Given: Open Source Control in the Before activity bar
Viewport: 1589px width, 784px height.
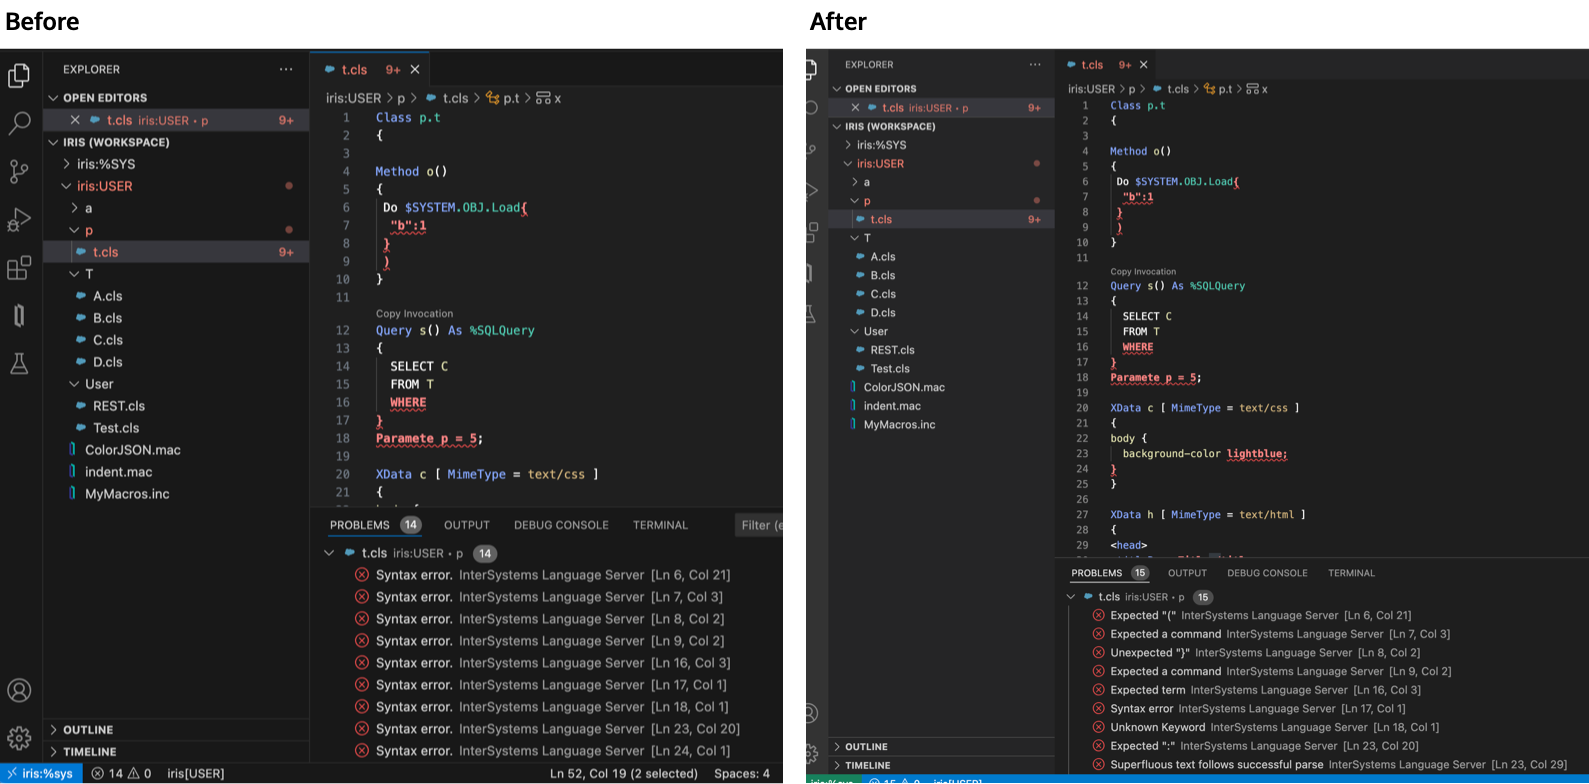Looking at the screenshot, I should [x=19, y=171].
